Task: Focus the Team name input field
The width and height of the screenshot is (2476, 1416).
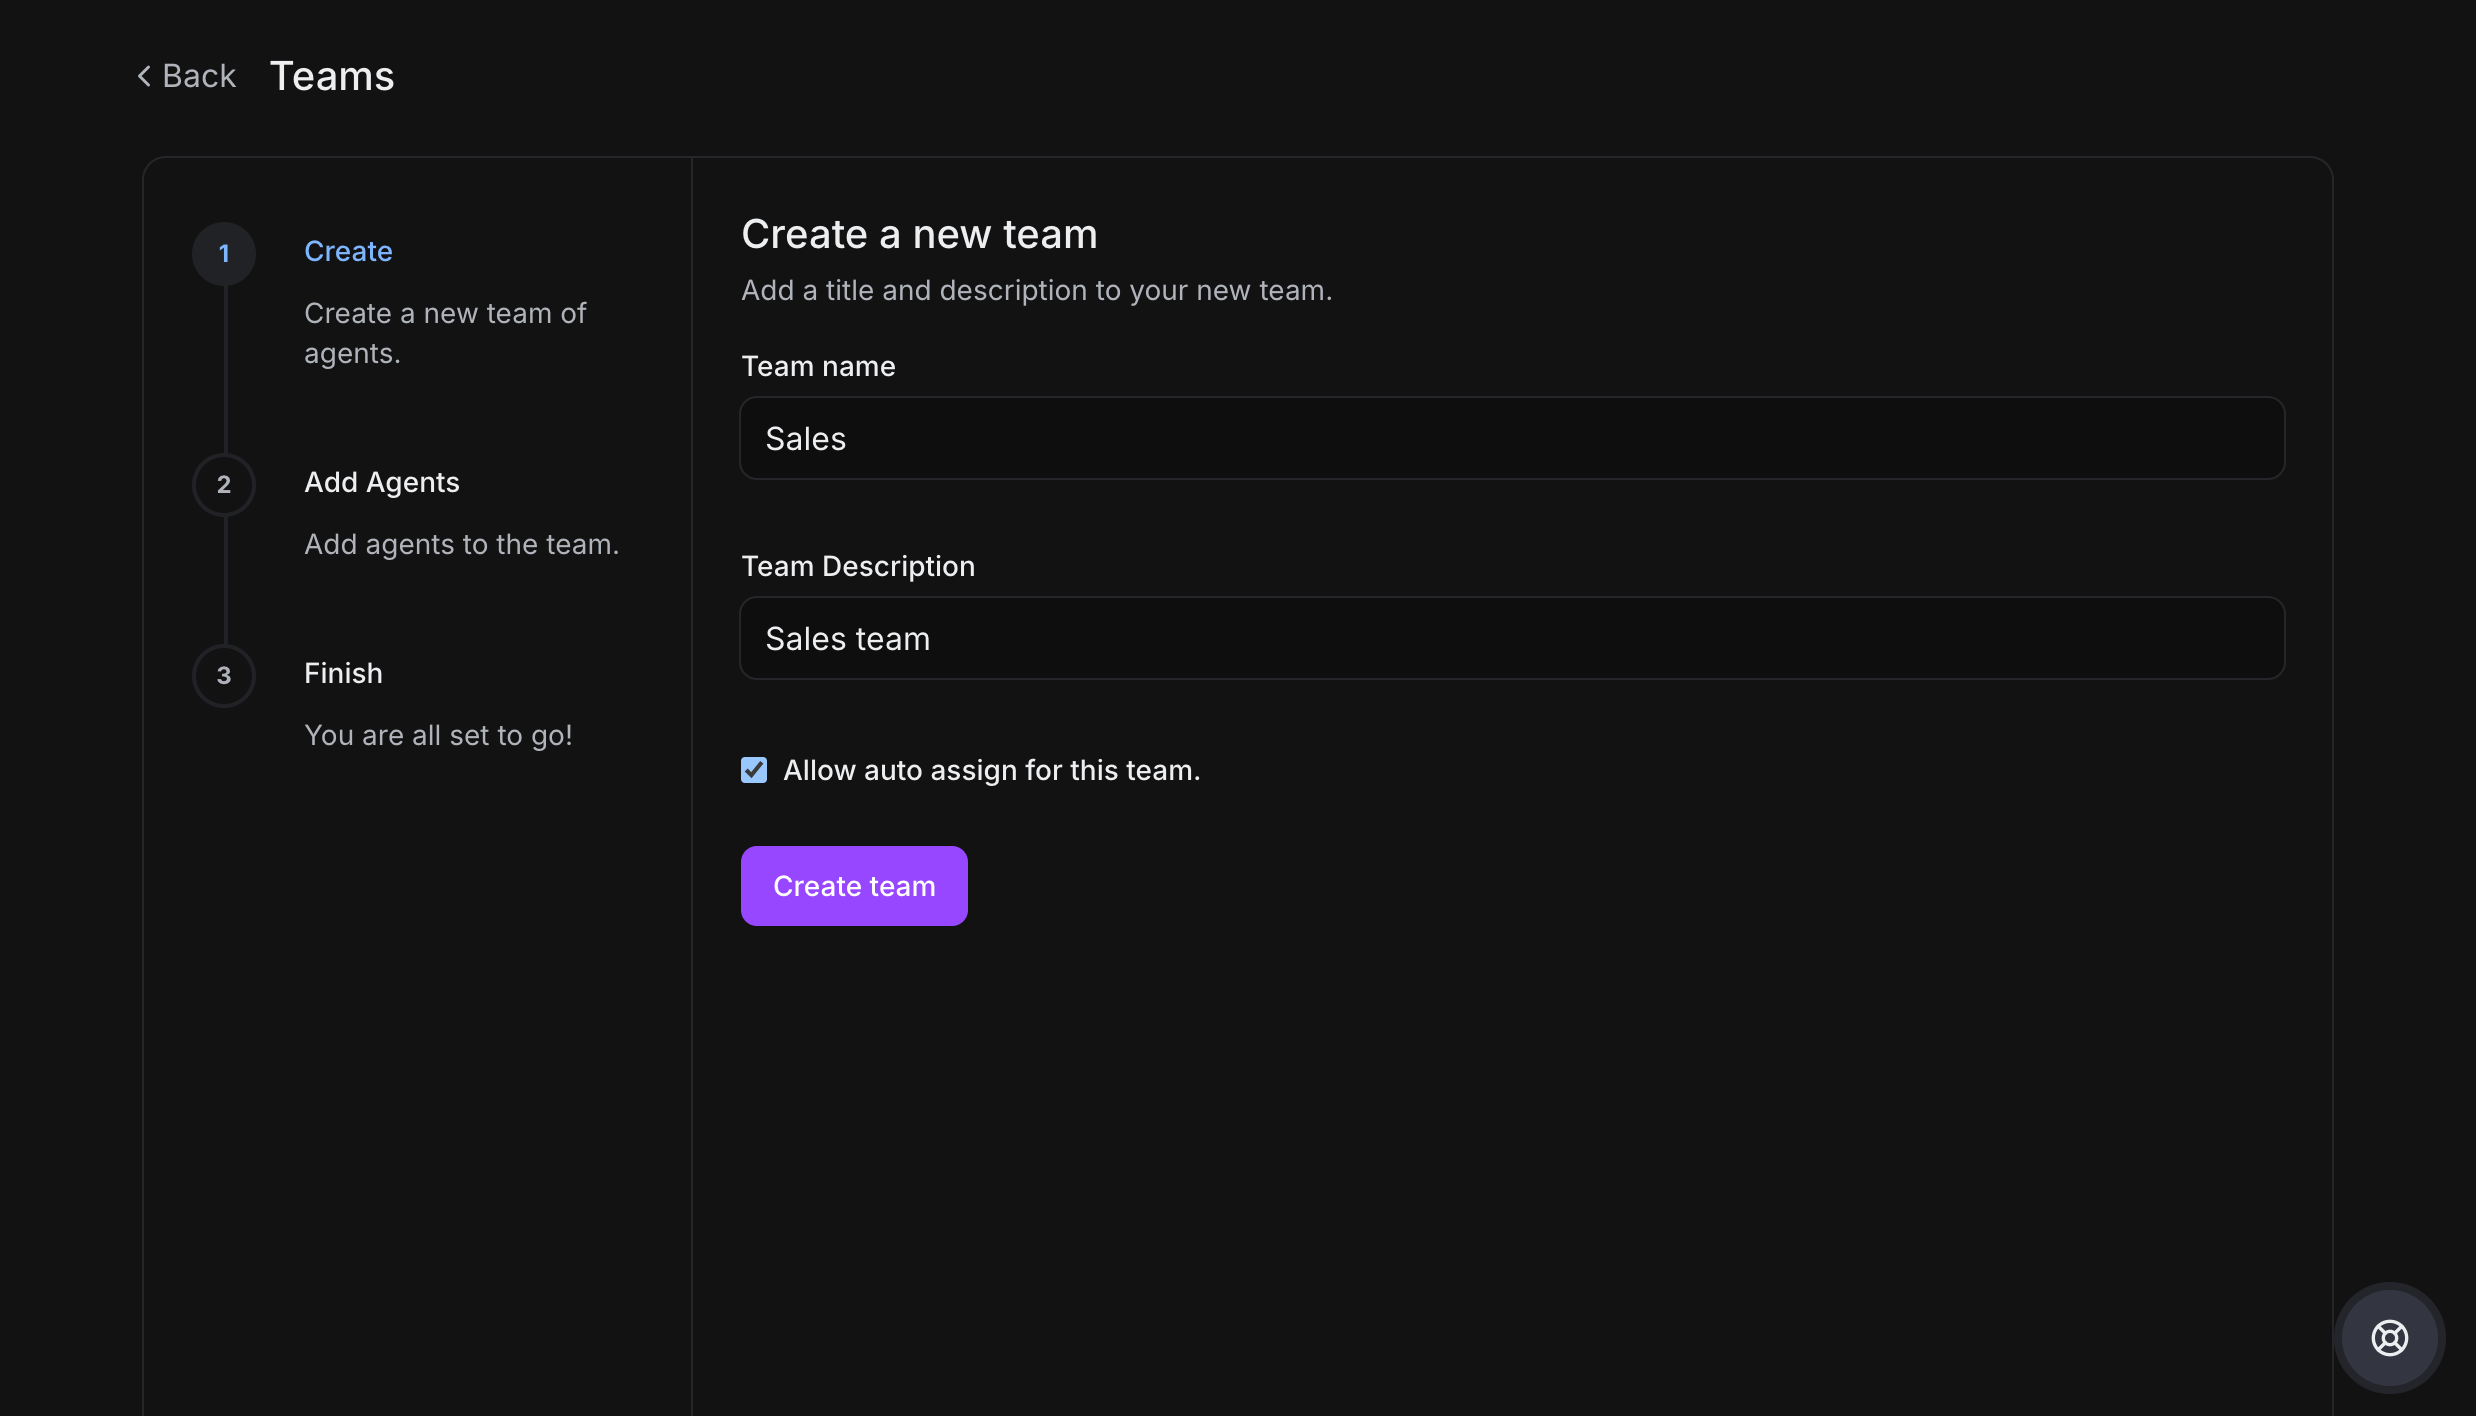Action: [x=1511, y=438]
